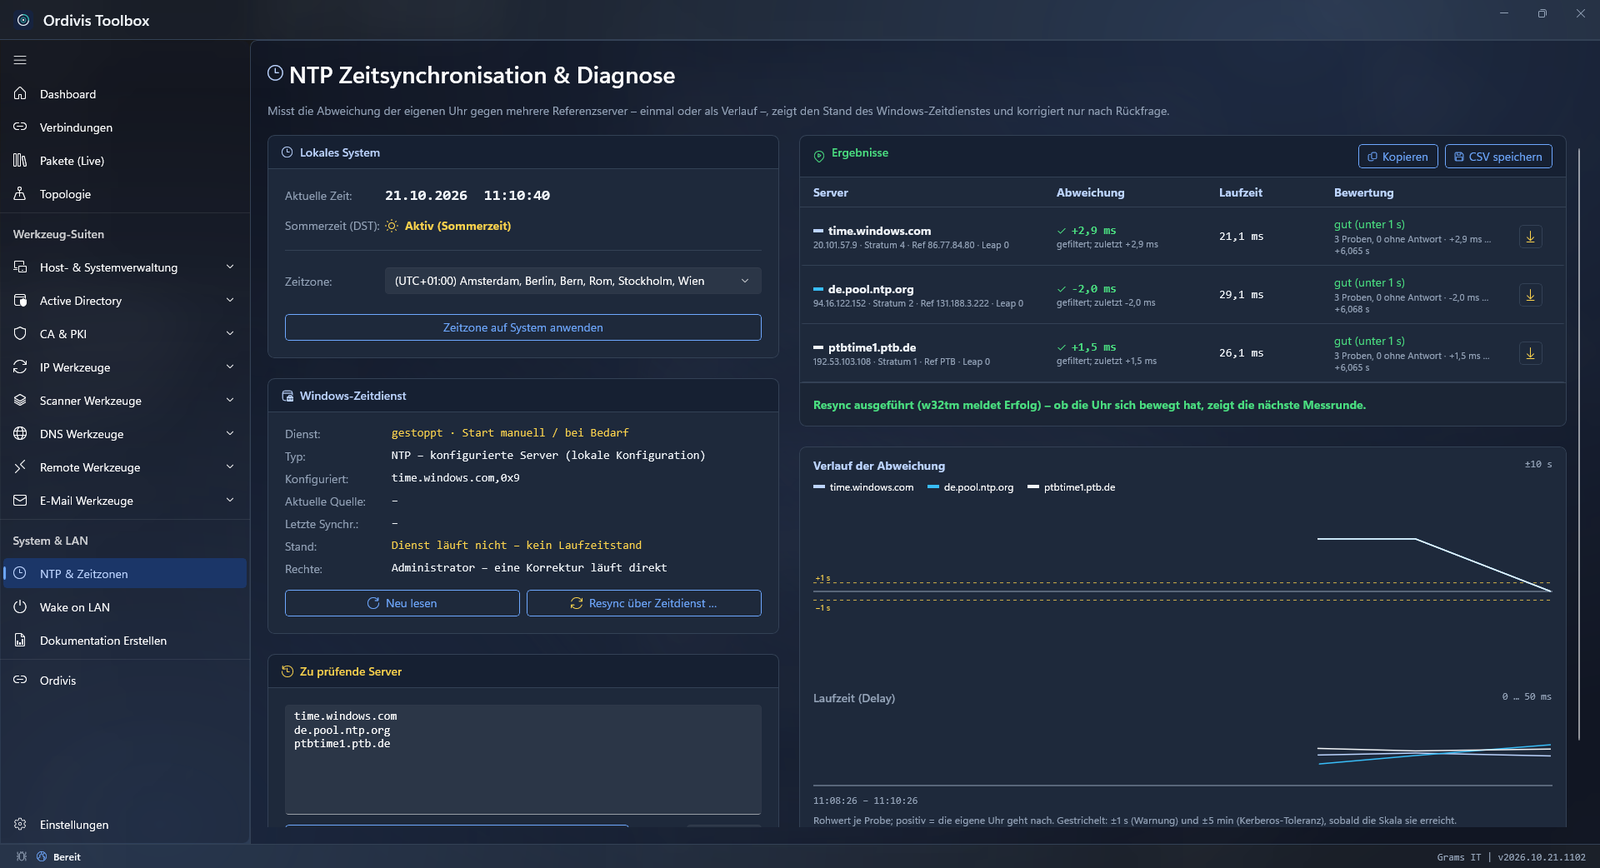Toggle ptbtime1.ptb.de chart legend entry
The height and width of the screenshot is (868, 1600).
[x=1072, y=487]
